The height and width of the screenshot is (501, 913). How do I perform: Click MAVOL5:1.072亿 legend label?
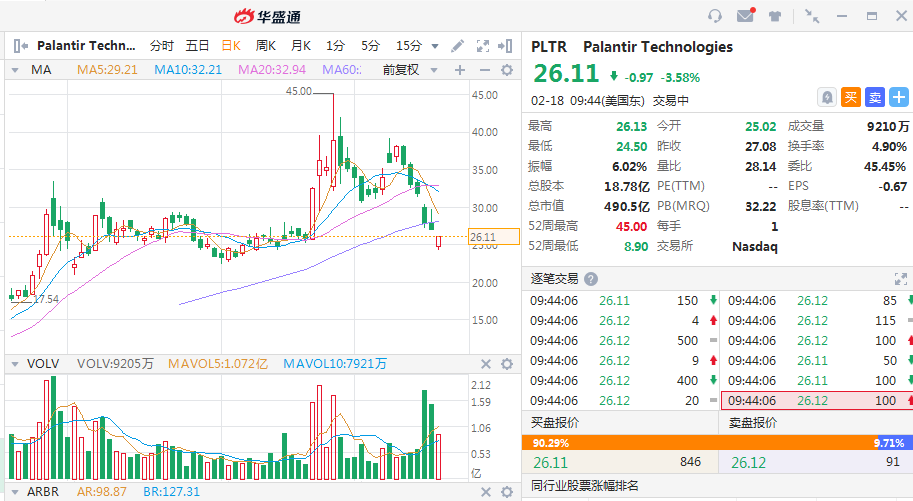coord(218,364)
